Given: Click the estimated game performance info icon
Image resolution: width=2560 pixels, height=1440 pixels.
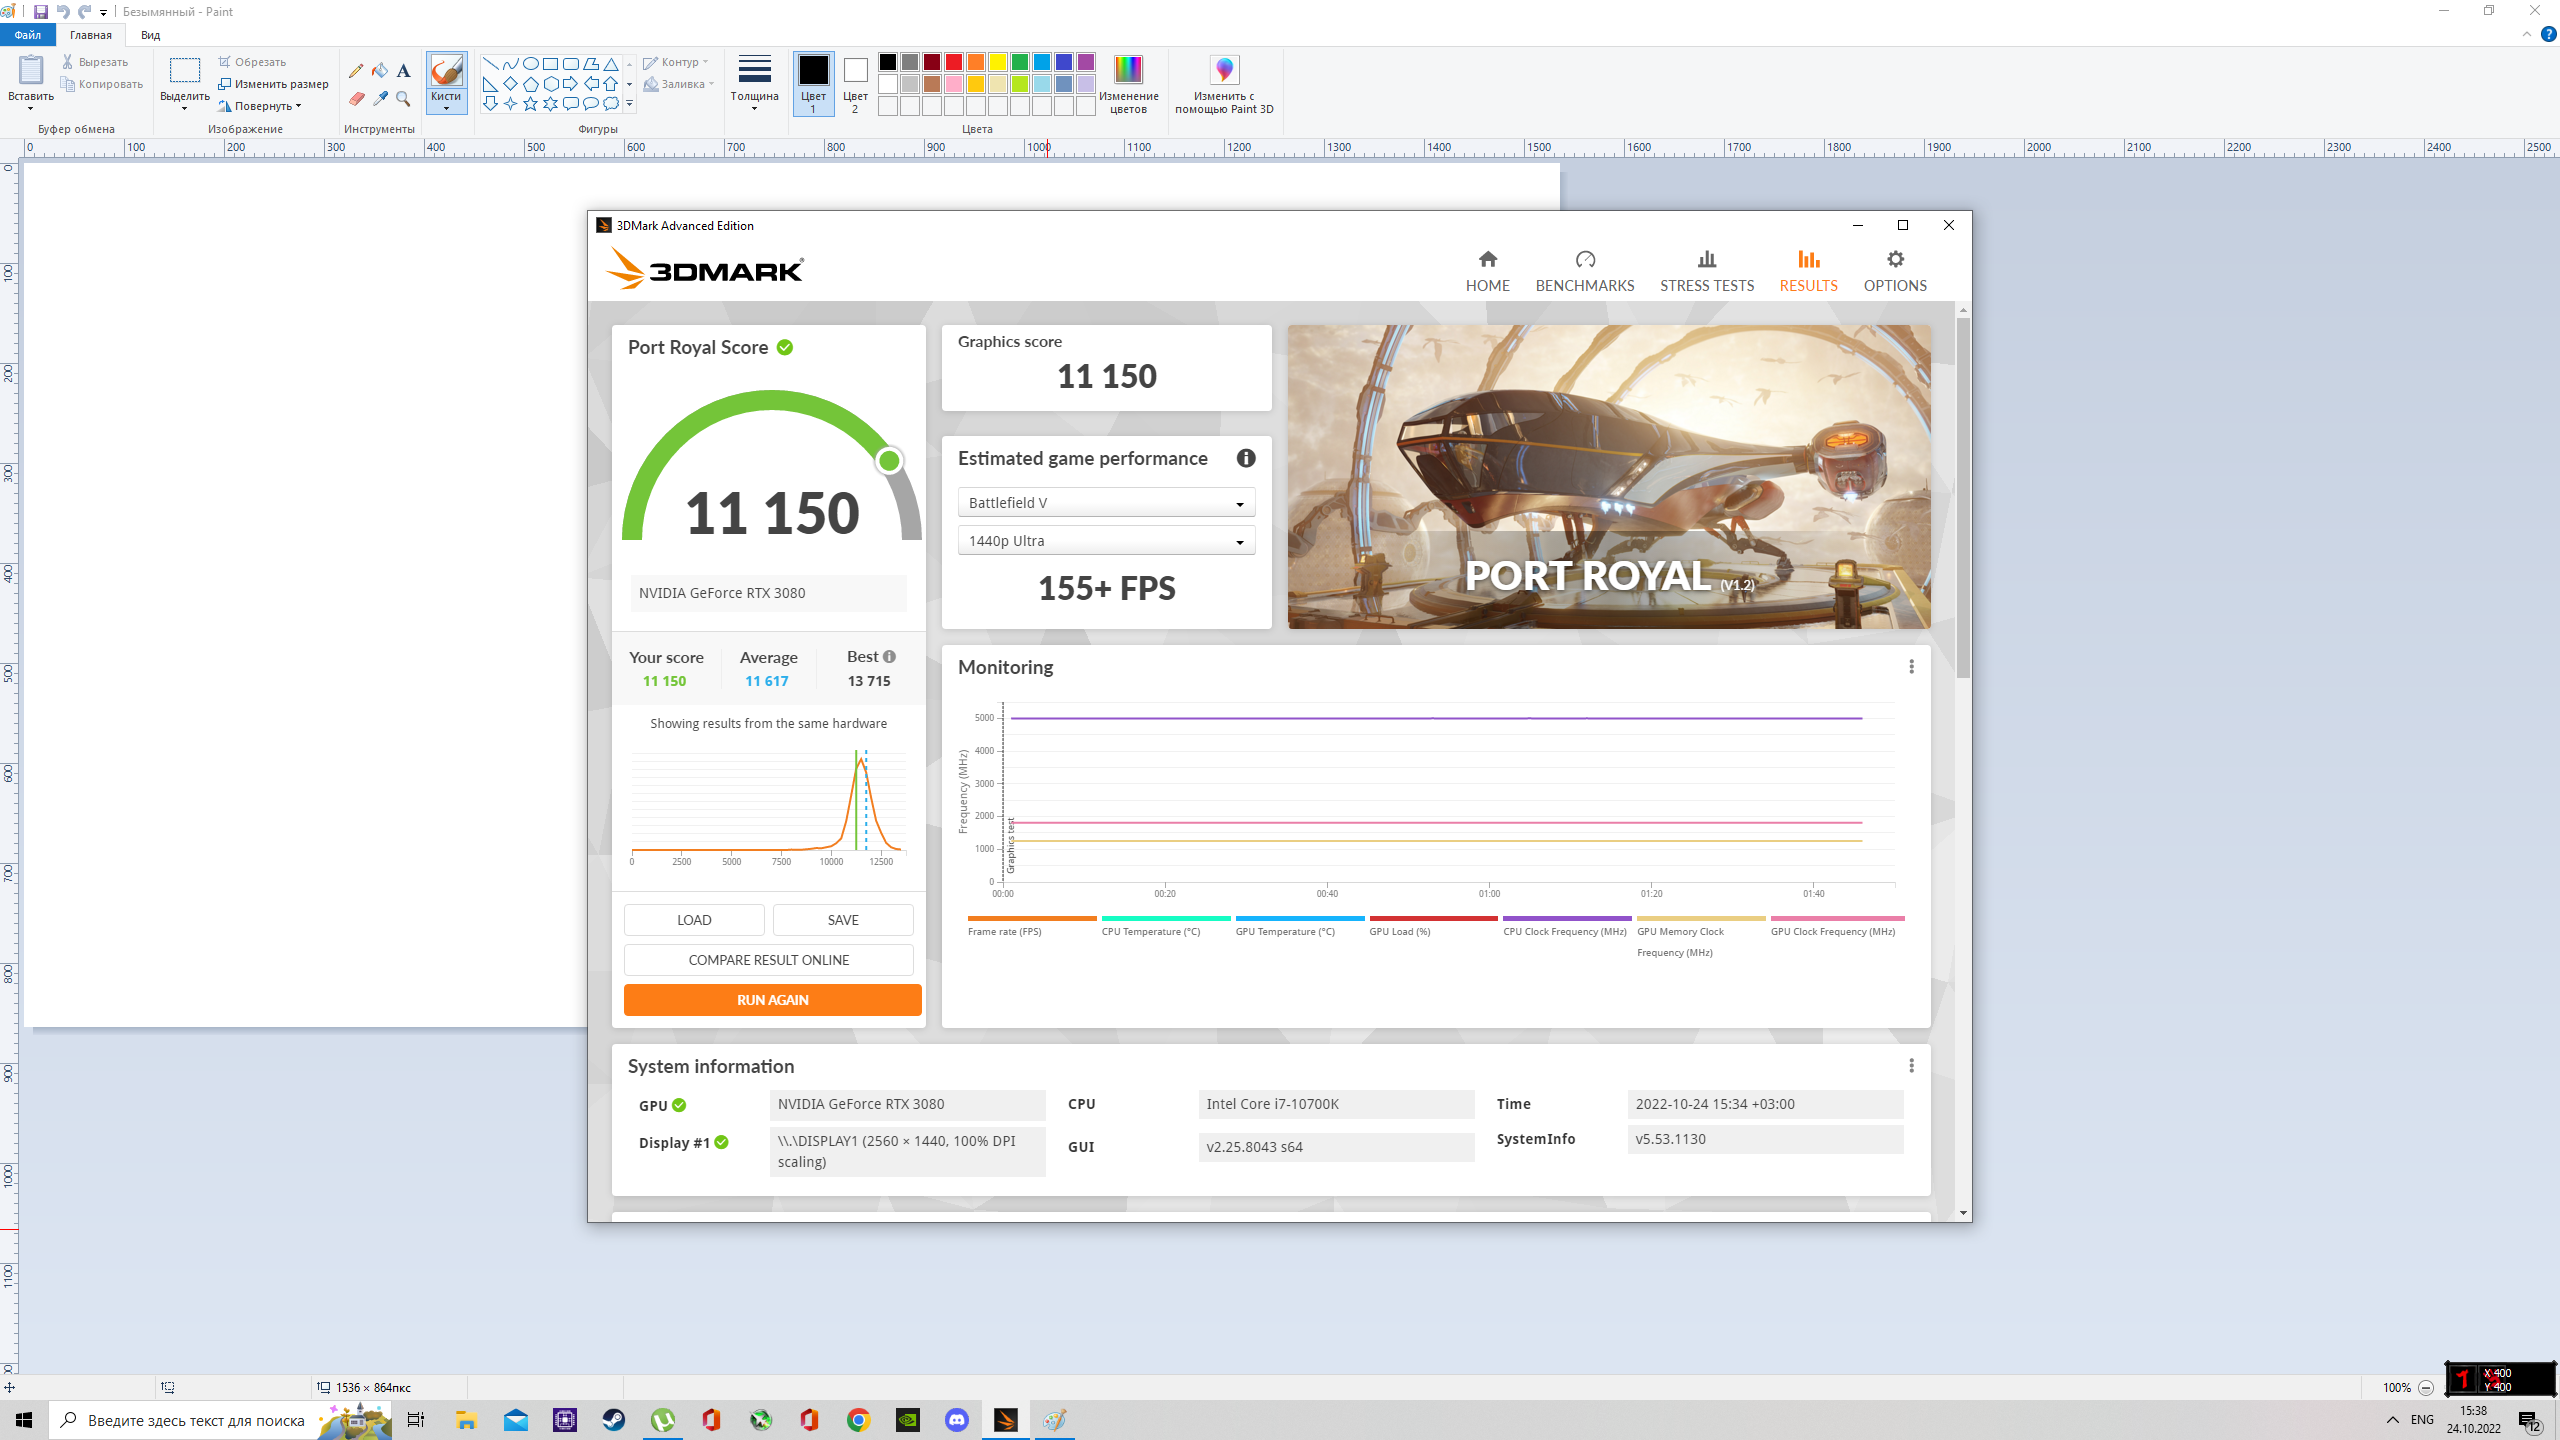Looking at the screenshot, I should coord(1245,458).
